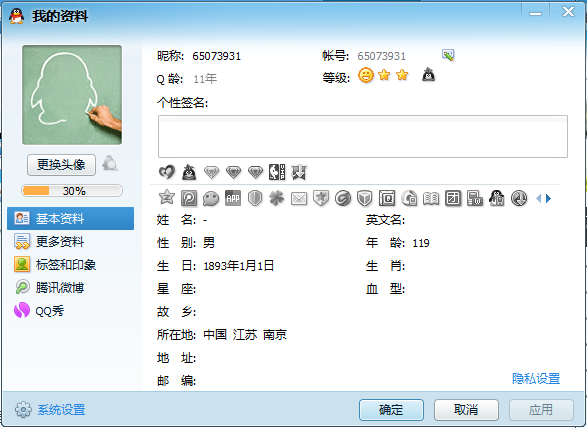
Task: Click the four-leaf clover icon
Action: (x=277, y=198)
